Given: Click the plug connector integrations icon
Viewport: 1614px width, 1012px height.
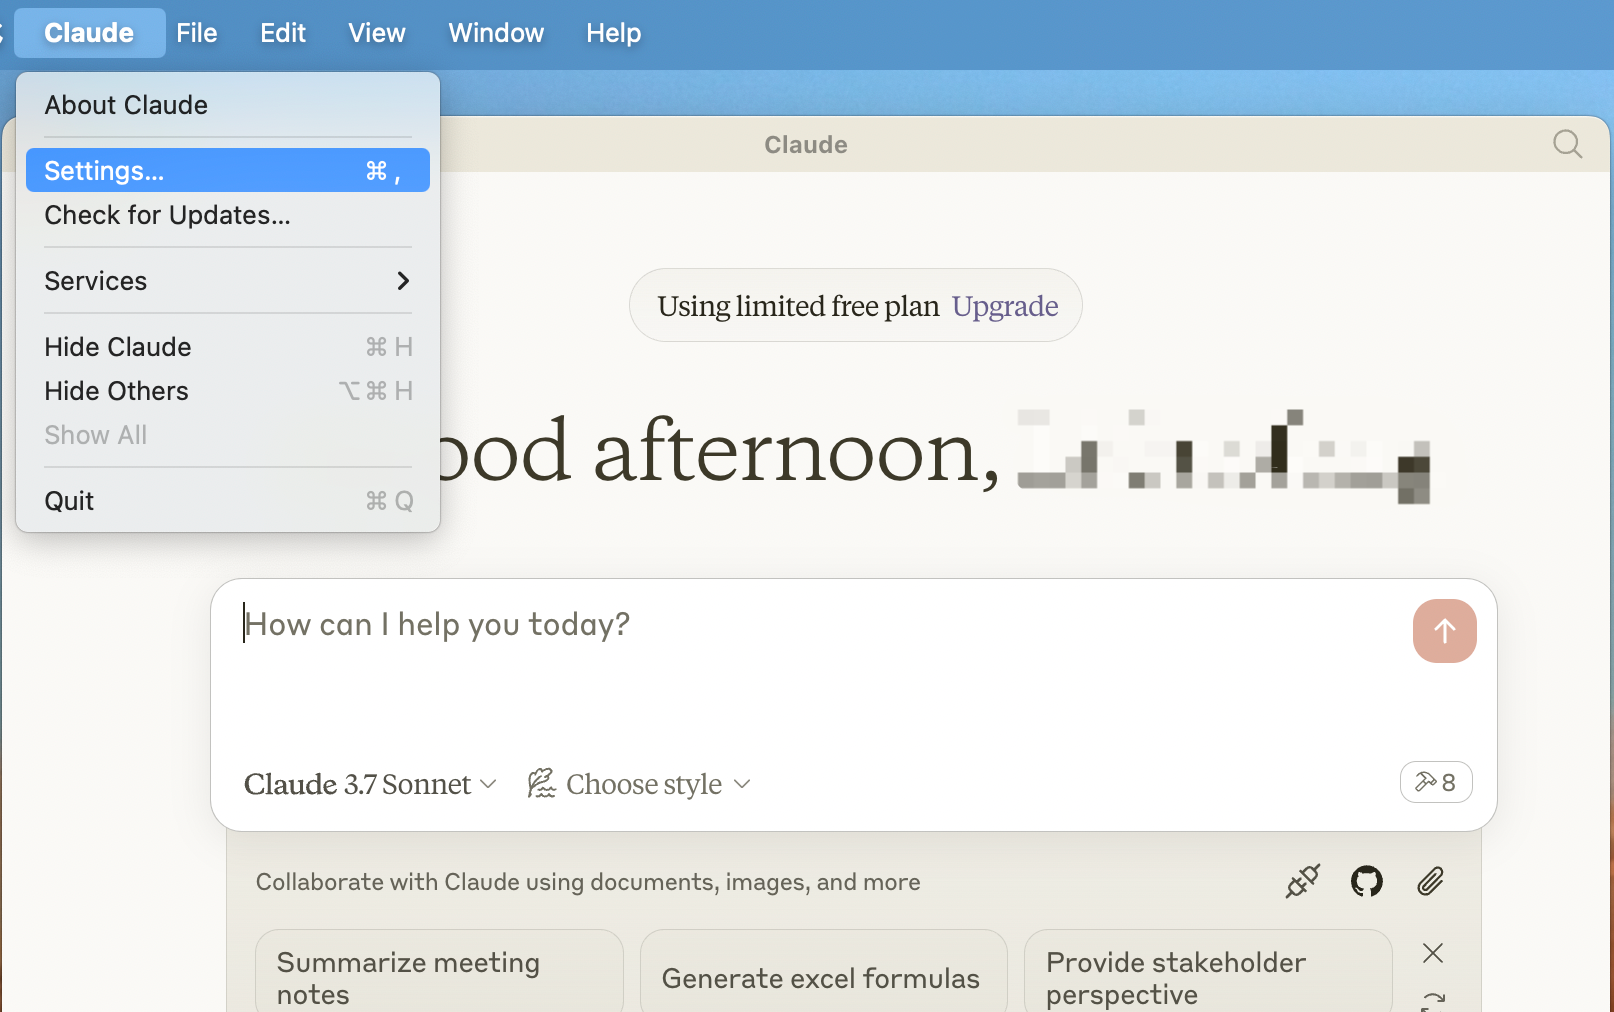Looking at the screenshot, I should tap(1303, 881).
